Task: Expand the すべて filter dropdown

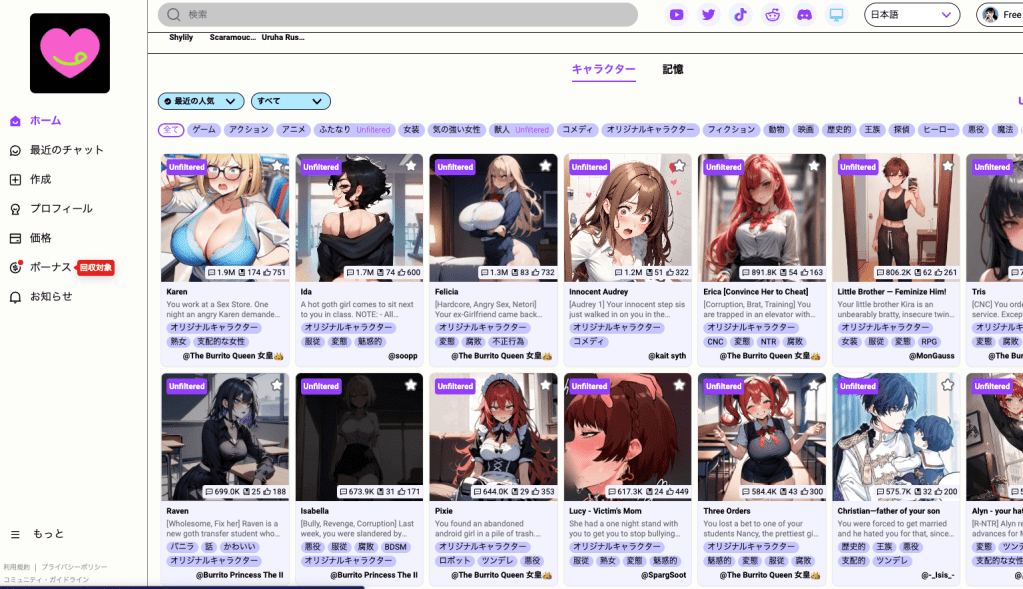Action: click(x=290, y=101)
